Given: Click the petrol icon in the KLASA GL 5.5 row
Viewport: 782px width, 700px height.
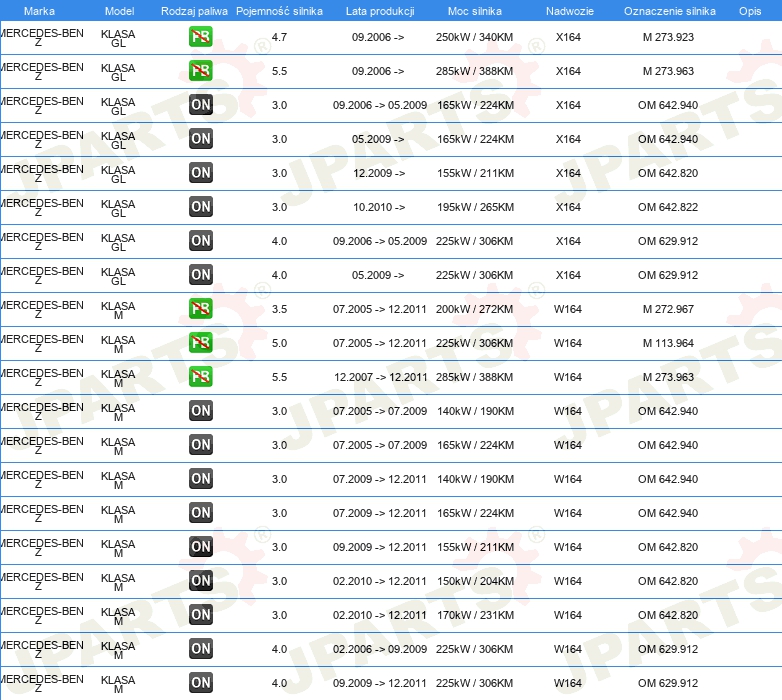Looking at the screenshot, I should click(200, 71).
